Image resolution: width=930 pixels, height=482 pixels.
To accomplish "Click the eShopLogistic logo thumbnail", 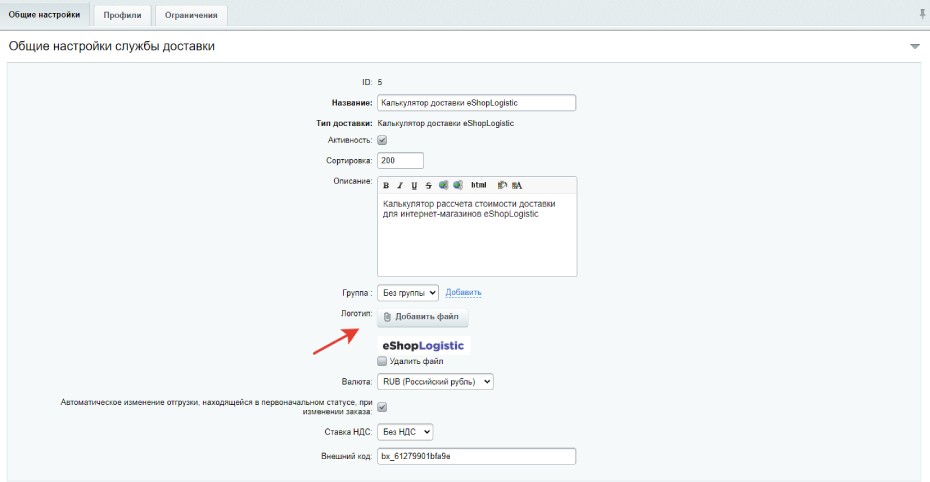I will coord(423,346).
